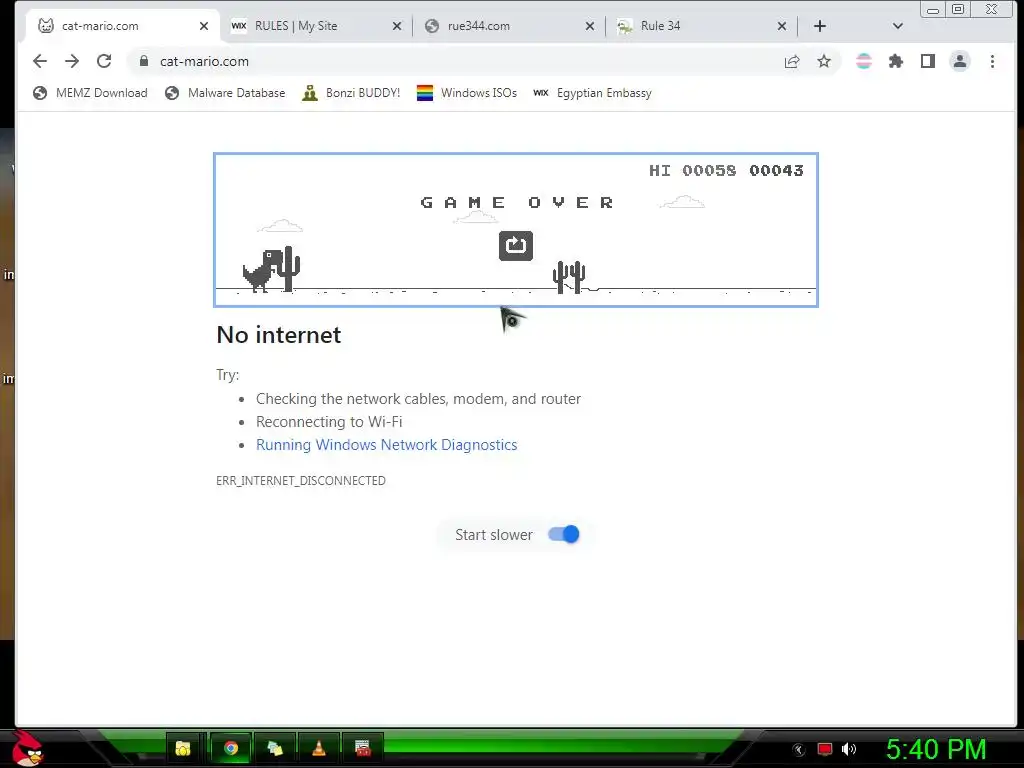Close the Rule 34 tab
The image size is (1024, 768).
782,26
